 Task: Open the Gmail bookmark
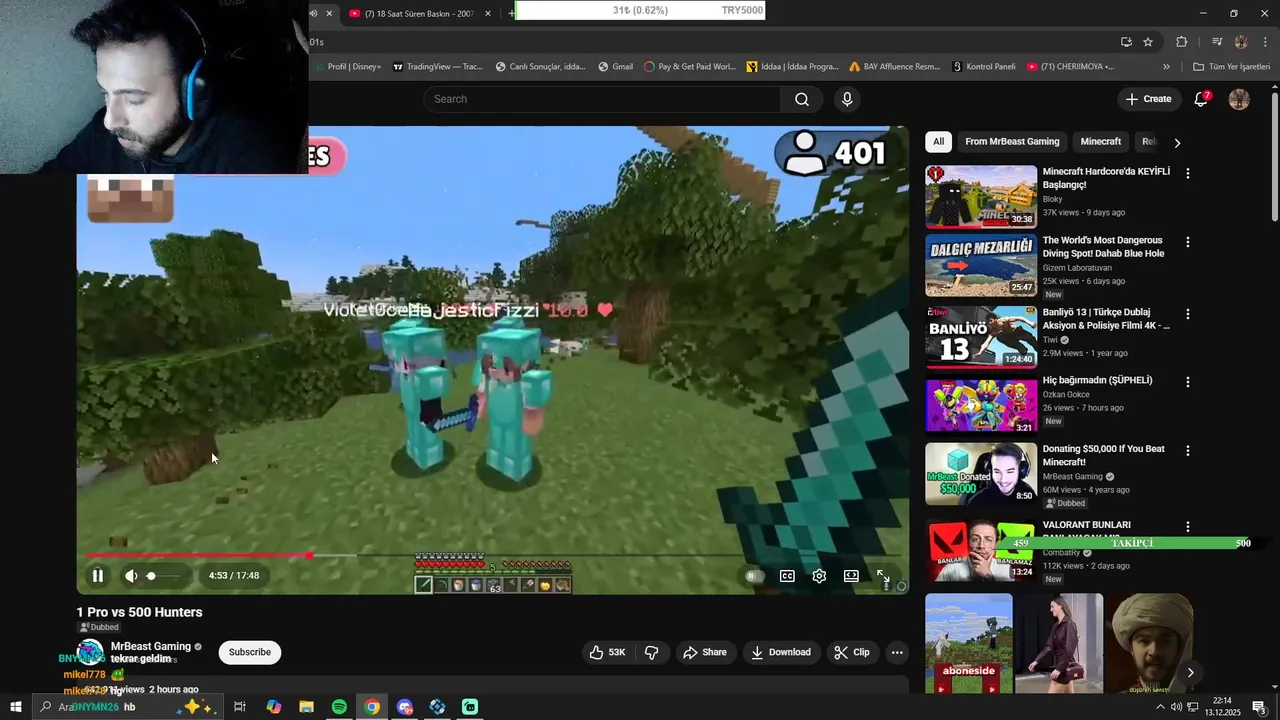coord(616,67)
